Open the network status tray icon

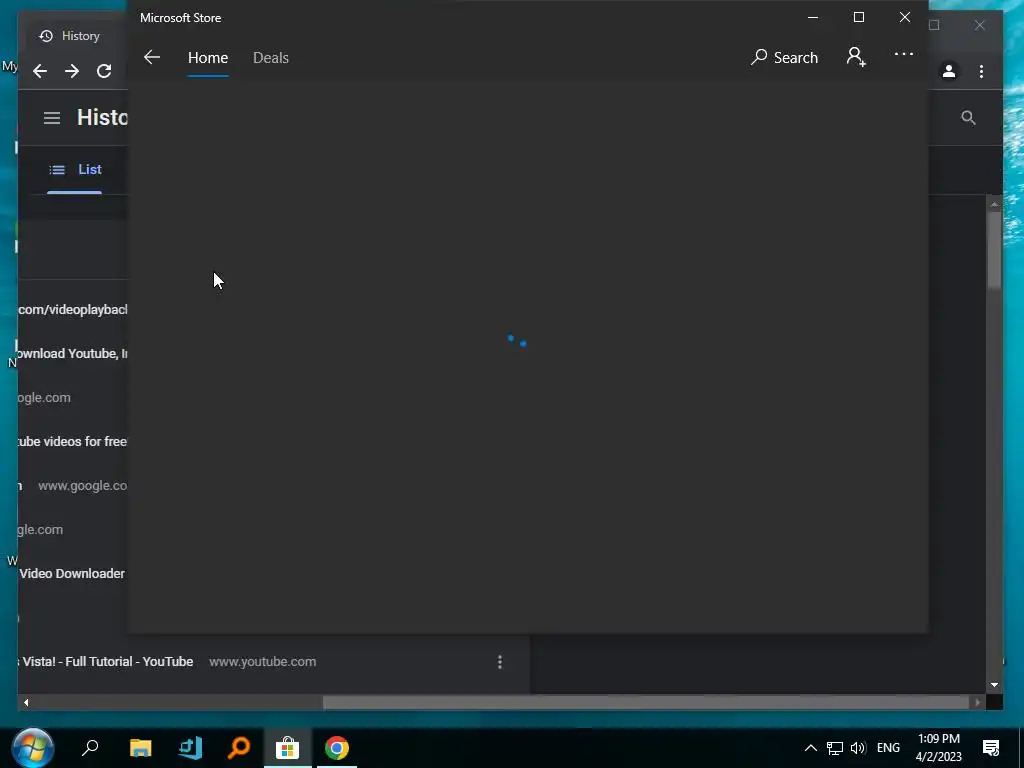pyautogui.click(x=835, y=748)
